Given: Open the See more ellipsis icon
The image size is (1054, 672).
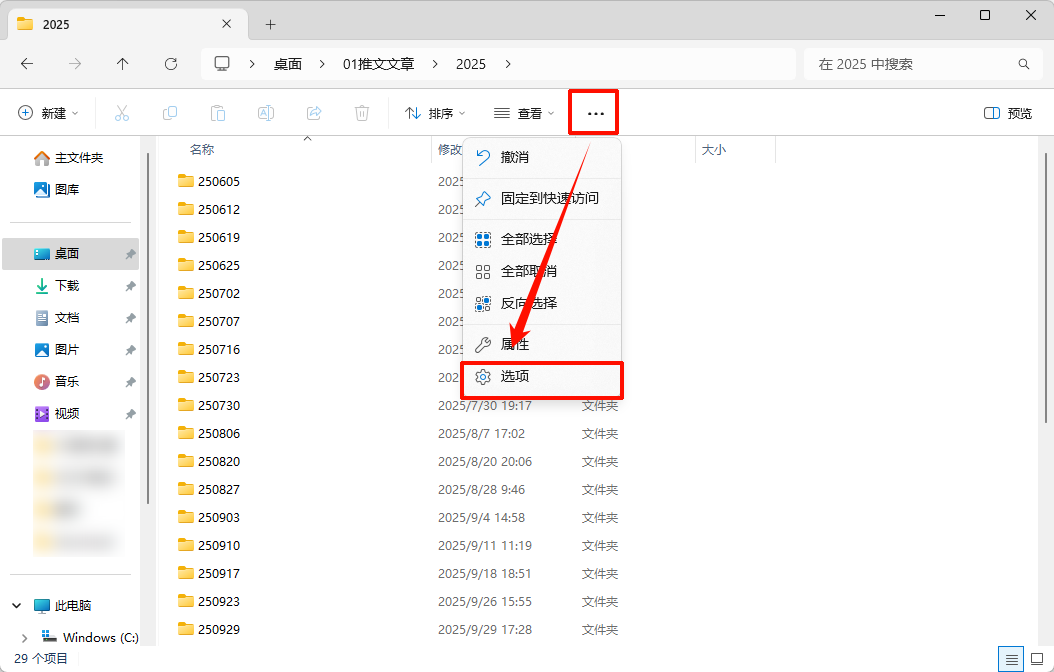Looking at the screenshot, I should (593, 112).
